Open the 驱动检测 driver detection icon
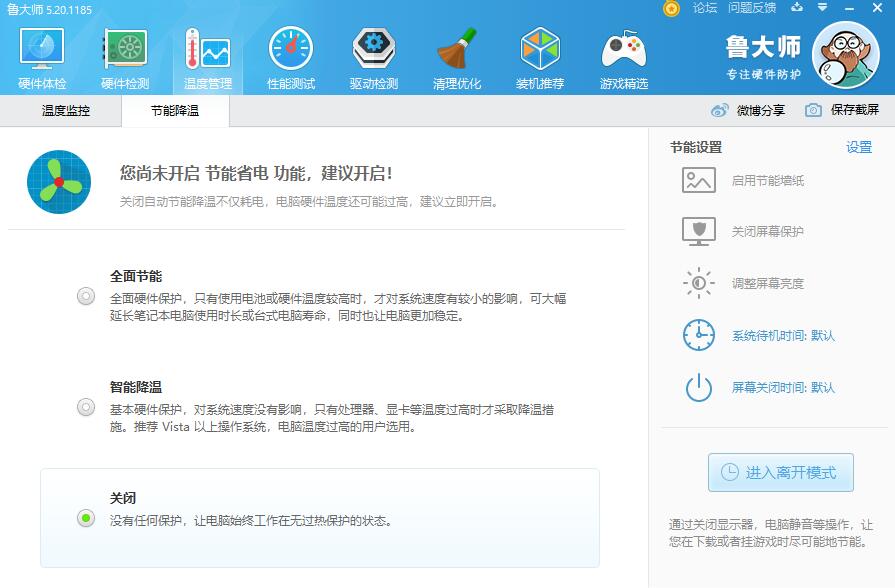895x588 pixels. [374, 49]
